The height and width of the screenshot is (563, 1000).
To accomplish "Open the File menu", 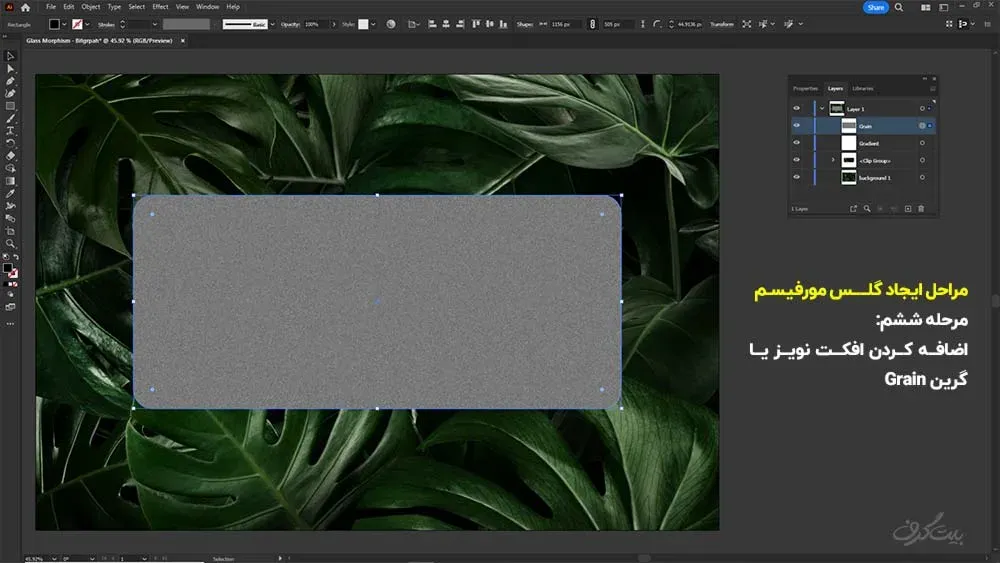I will point(51,7).
